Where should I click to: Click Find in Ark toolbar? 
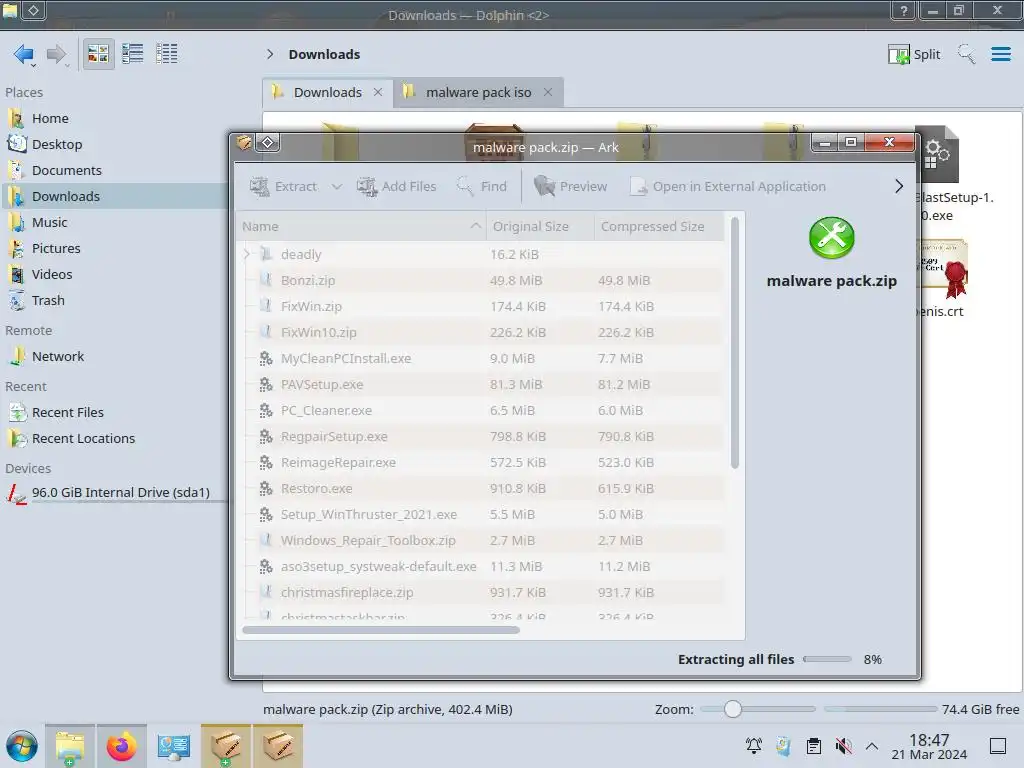click(x=482, y=187)
